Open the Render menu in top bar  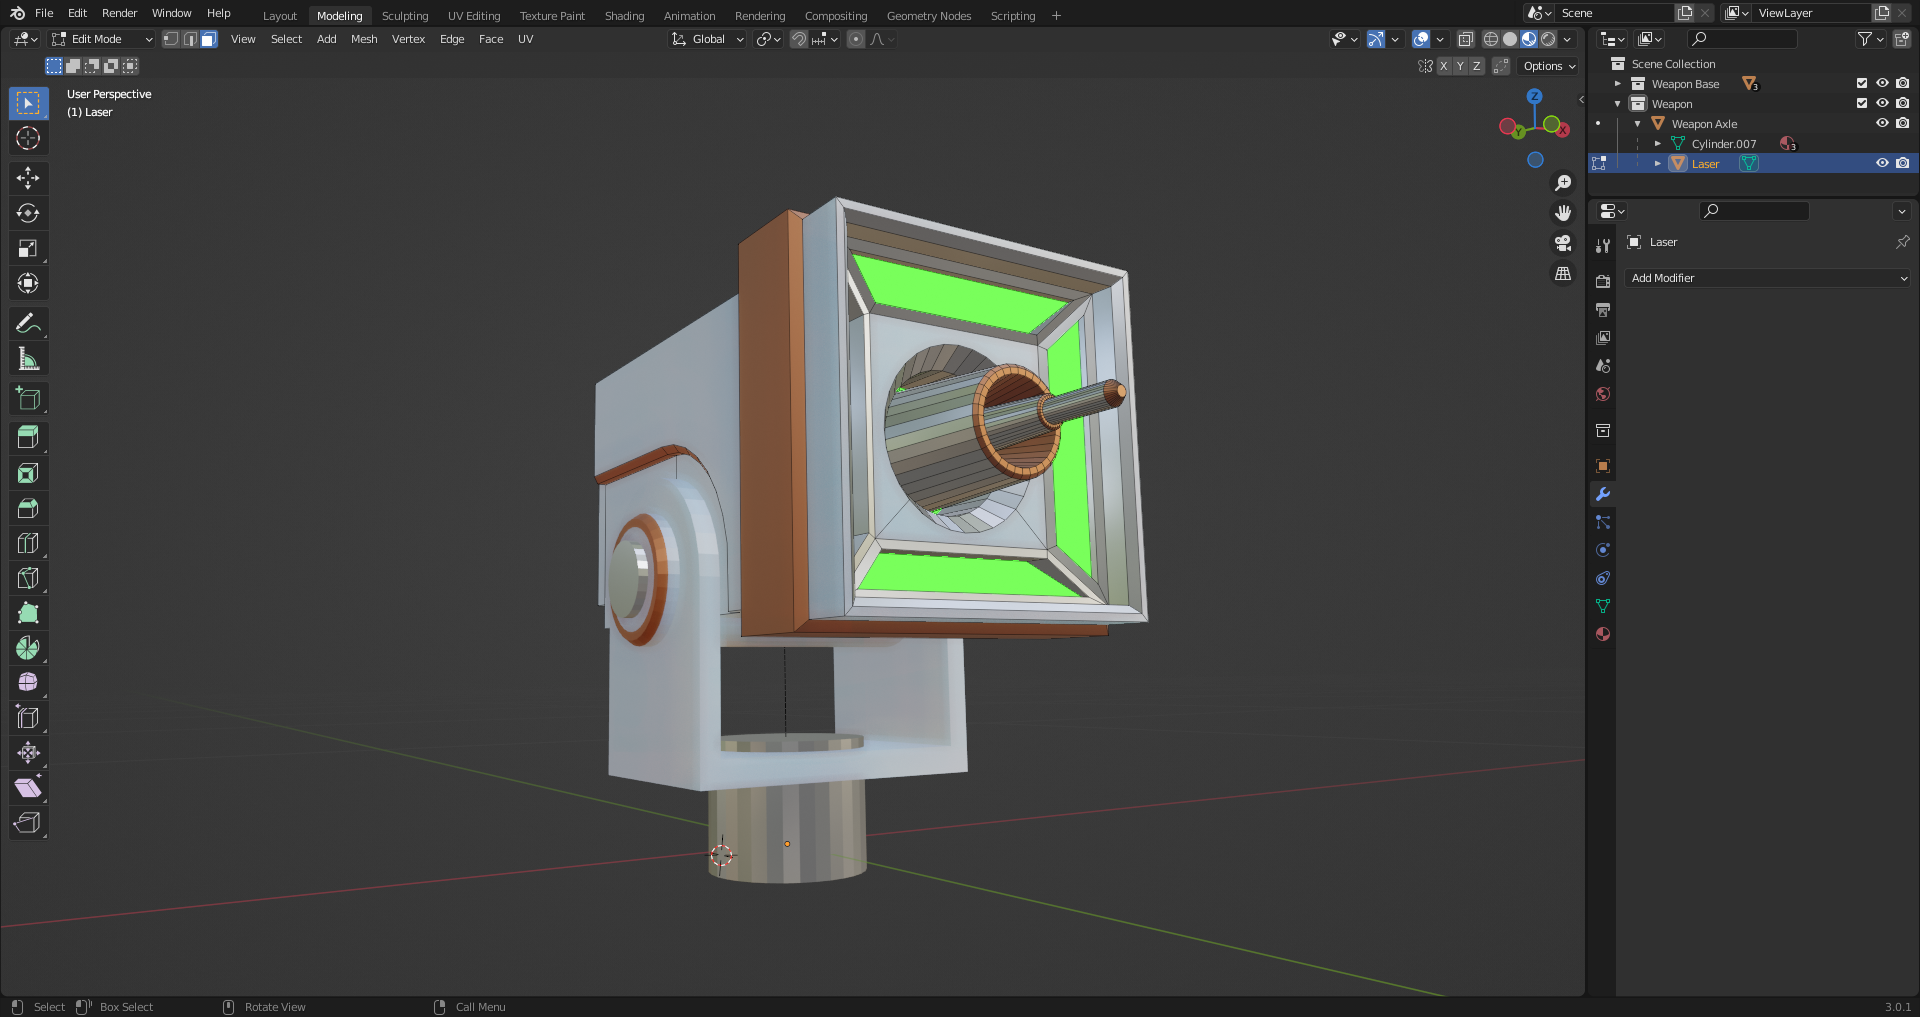tap(119, 13)
